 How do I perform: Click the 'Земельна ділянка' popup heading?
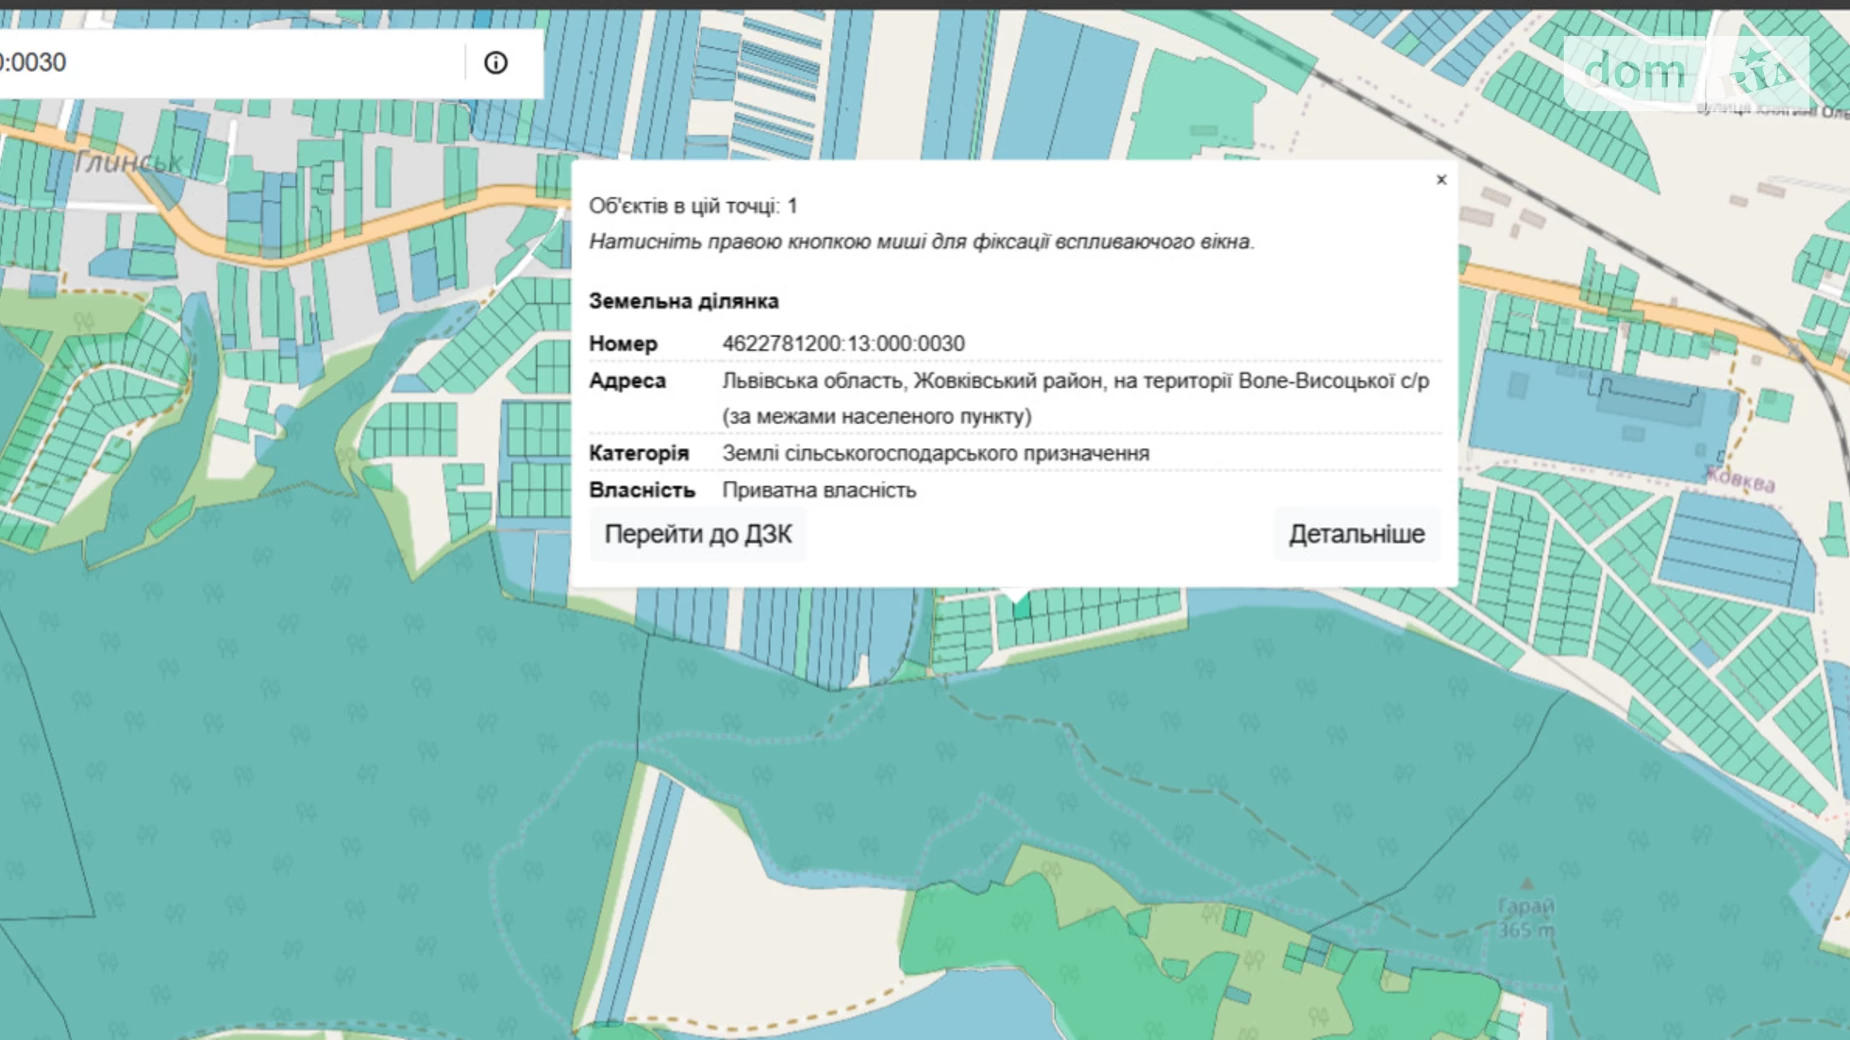pos(683,301)
